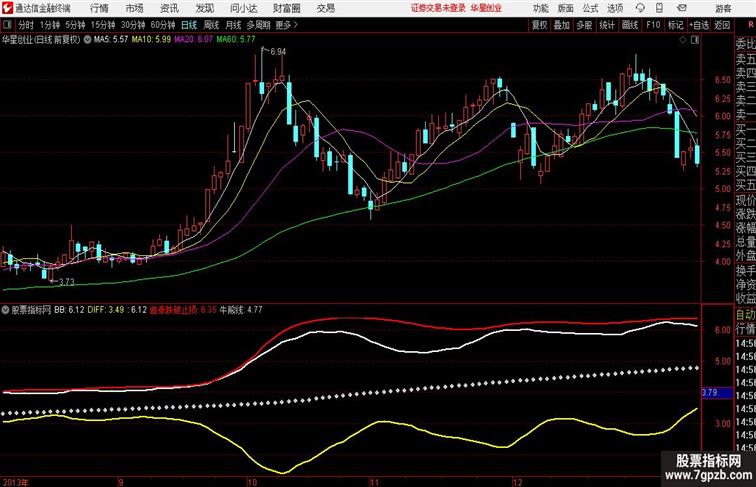Viewport: 756px width, 487px height.
Task: Switch to 30分钟 period tab
Action: click(133, 25)
